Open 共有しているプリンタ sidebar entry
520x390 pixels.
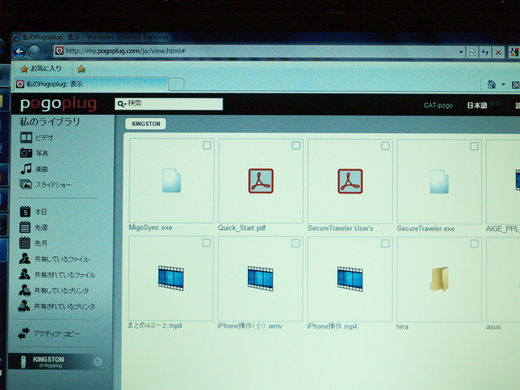coord(54,290)
